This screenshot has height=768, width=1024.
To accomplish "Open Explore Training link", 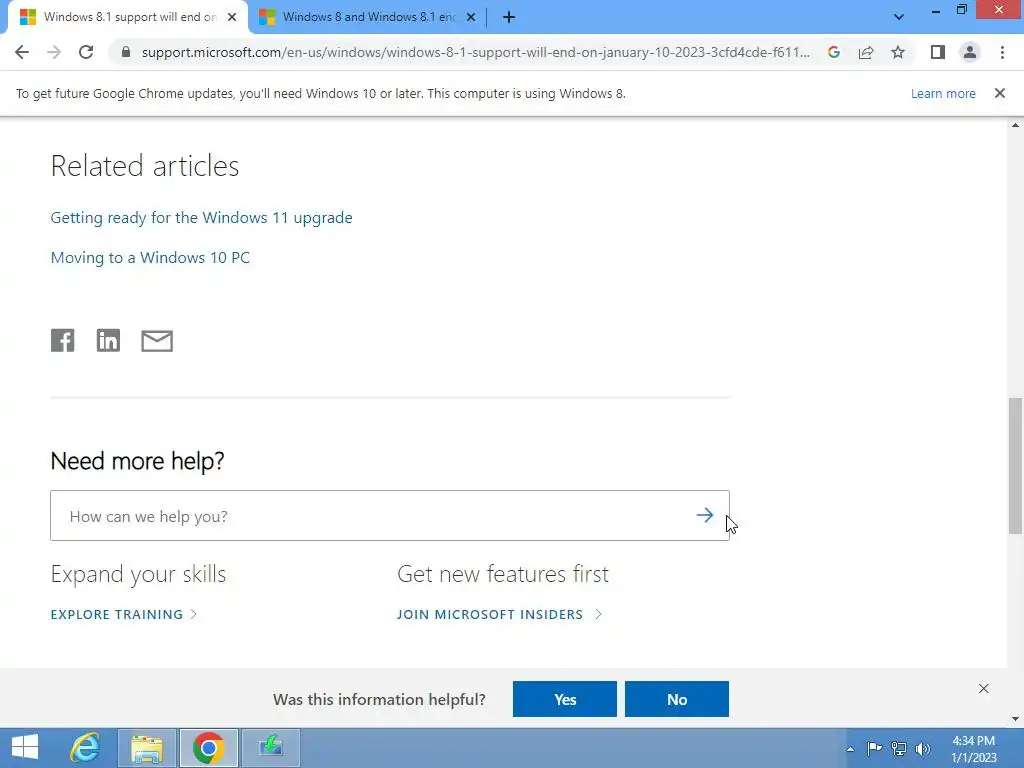I will pyautogui.click(x=123, y=615).
